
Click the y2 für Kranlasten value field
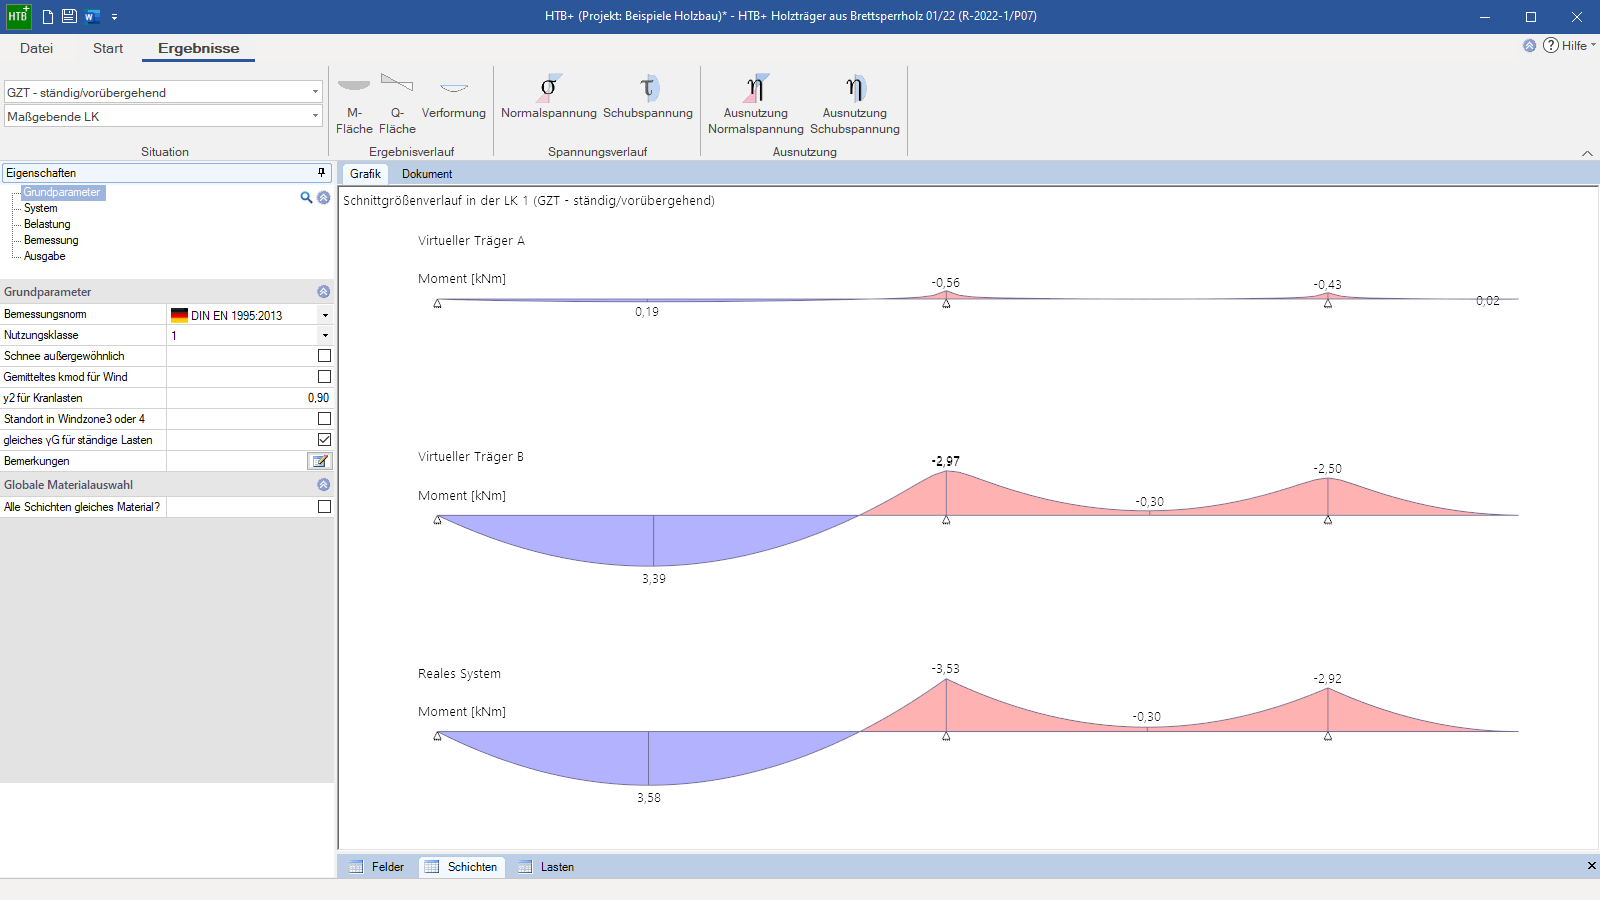coord(250,398)
